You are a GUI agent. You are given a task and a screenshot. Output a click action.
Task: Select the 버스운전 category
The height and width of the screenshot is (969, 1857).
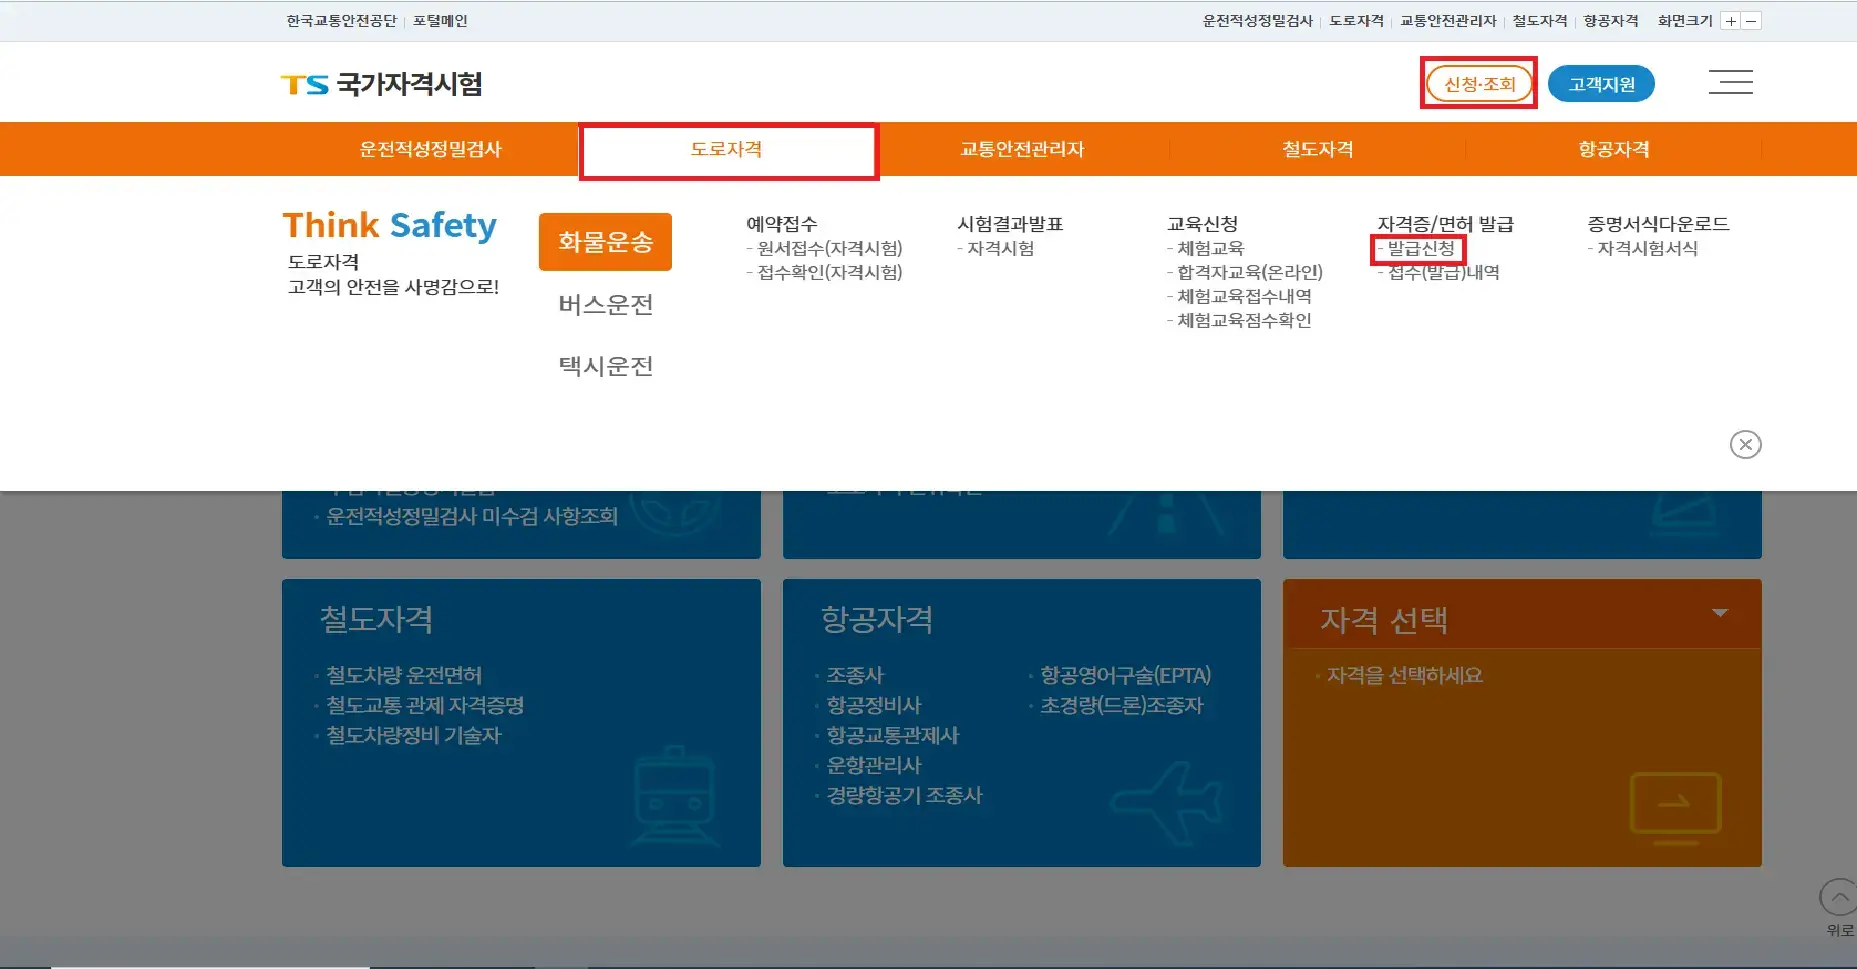pyautogui.click(x=605, y=305)
